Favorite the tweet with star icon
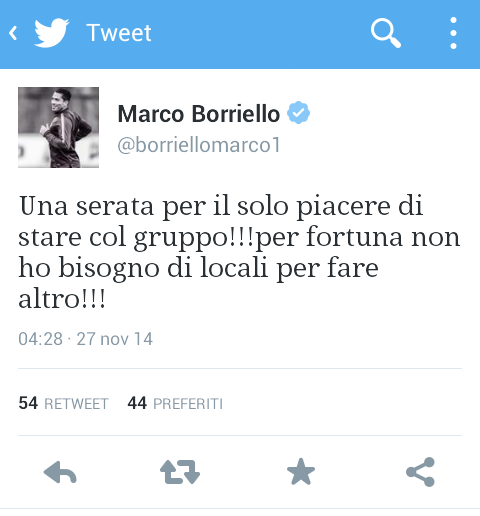Image resolution: width=480 pixels, height=516 pixels. coord(301,471)
